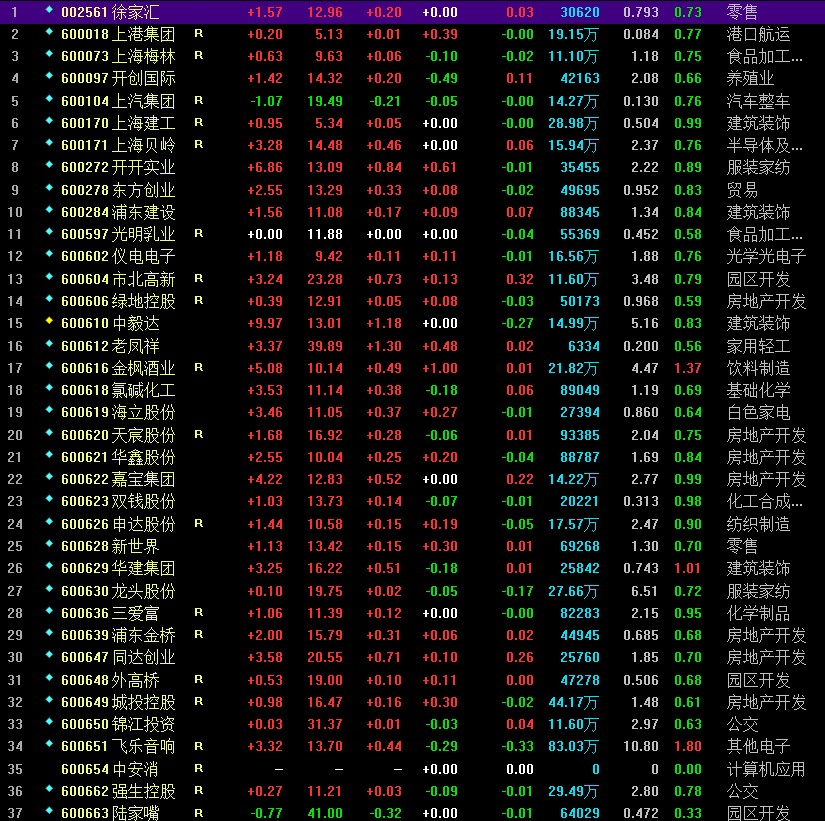This screenshot has width=825, height=821.
Task: Select stock 600663 陆家嘴
Action: point(117,814)
